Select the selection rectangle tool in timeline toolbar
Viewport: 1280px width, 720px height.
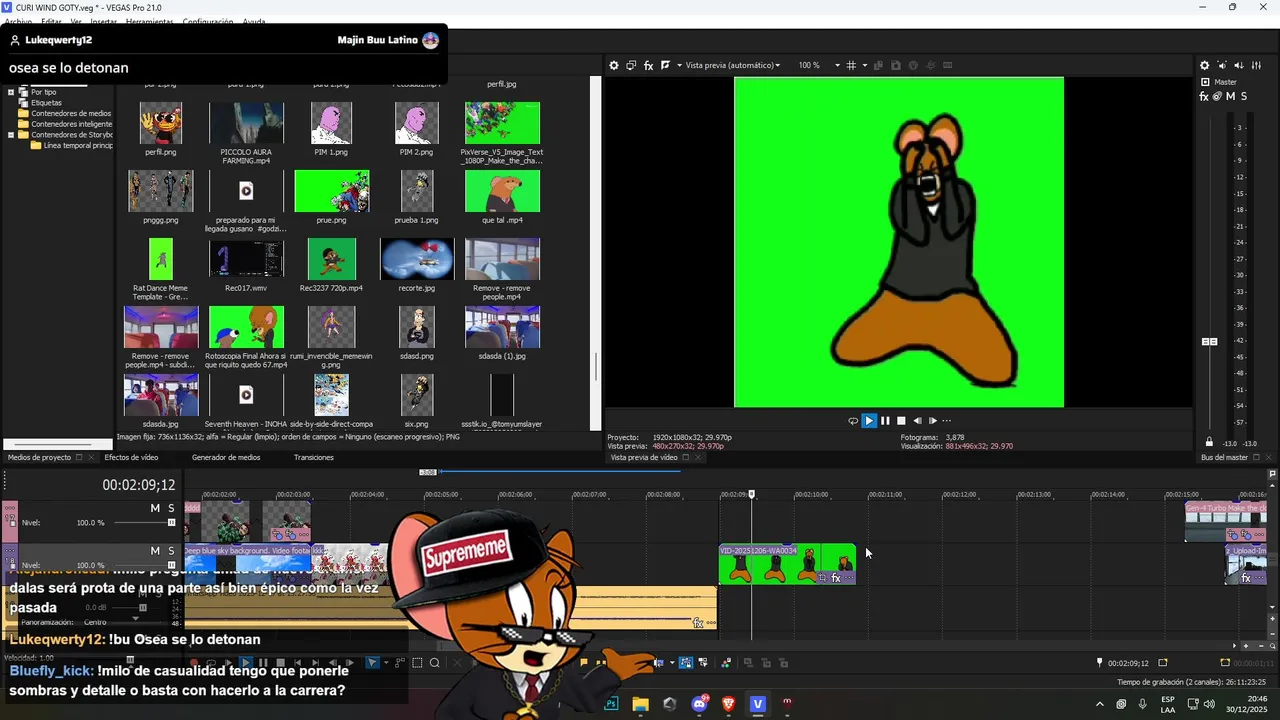[417, 662]
